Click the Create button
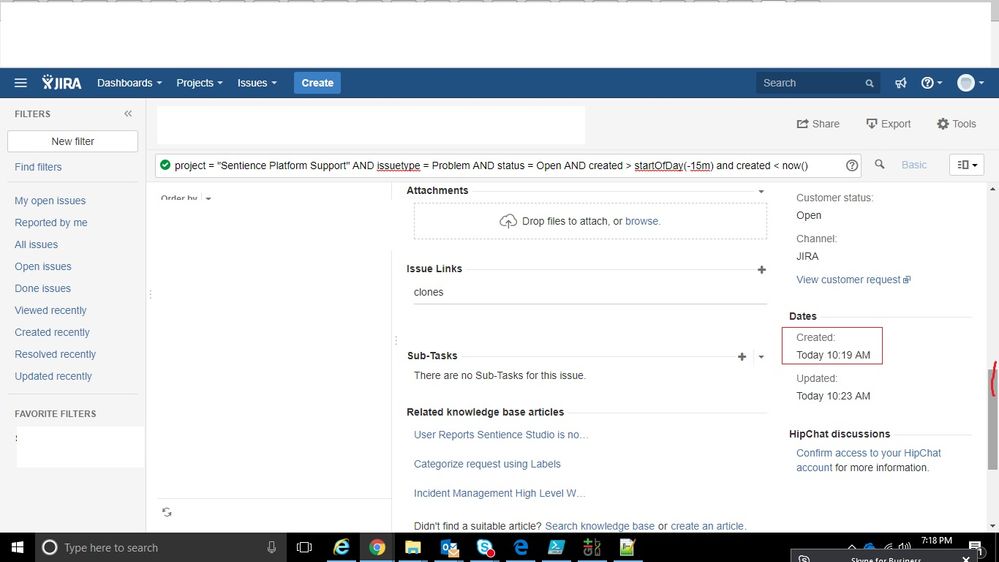The height and width of the screenshot is (562, 999). (317, 83)
